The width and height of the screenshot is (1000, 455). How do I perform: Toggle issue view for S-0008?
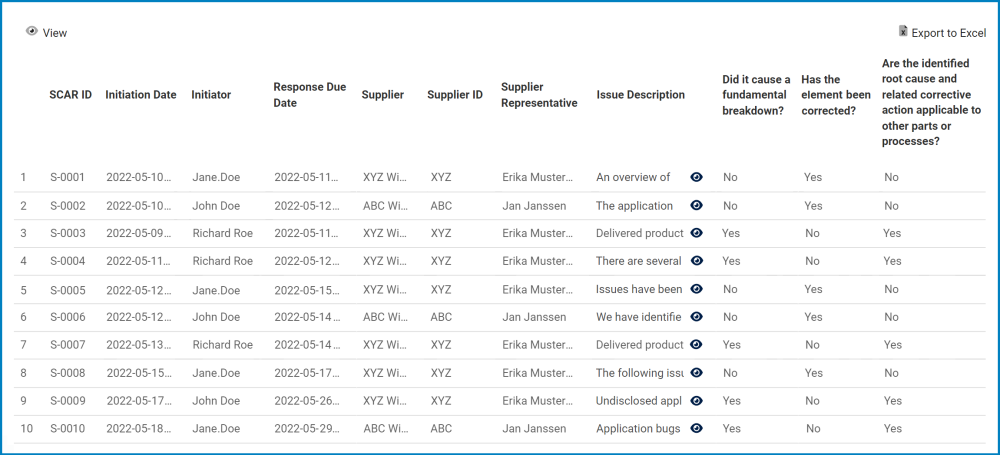(x=697, y=373)
